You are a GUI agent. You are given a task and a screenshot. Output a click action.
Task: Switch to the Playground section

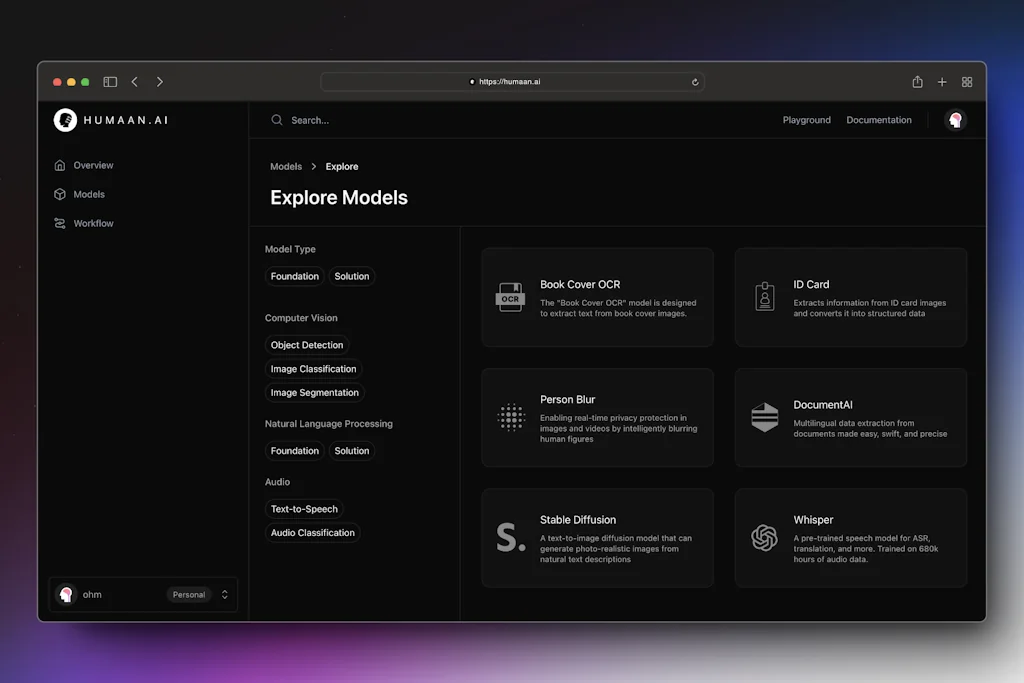coord(807,119)
